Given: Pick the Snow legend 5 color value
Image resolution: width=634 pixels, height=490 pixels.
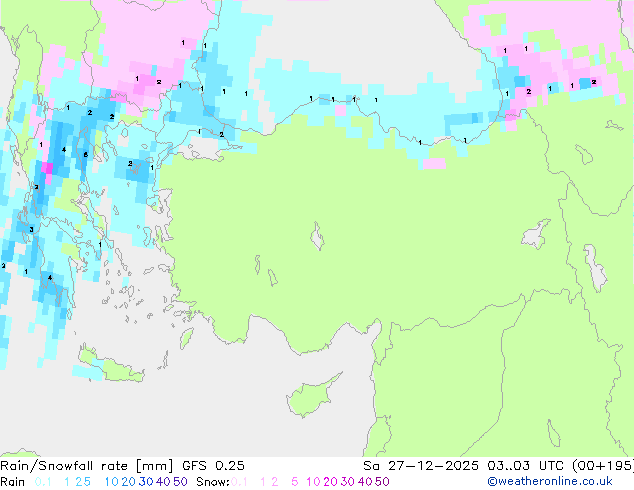Looking at the screenshot, I should point(295,482).
